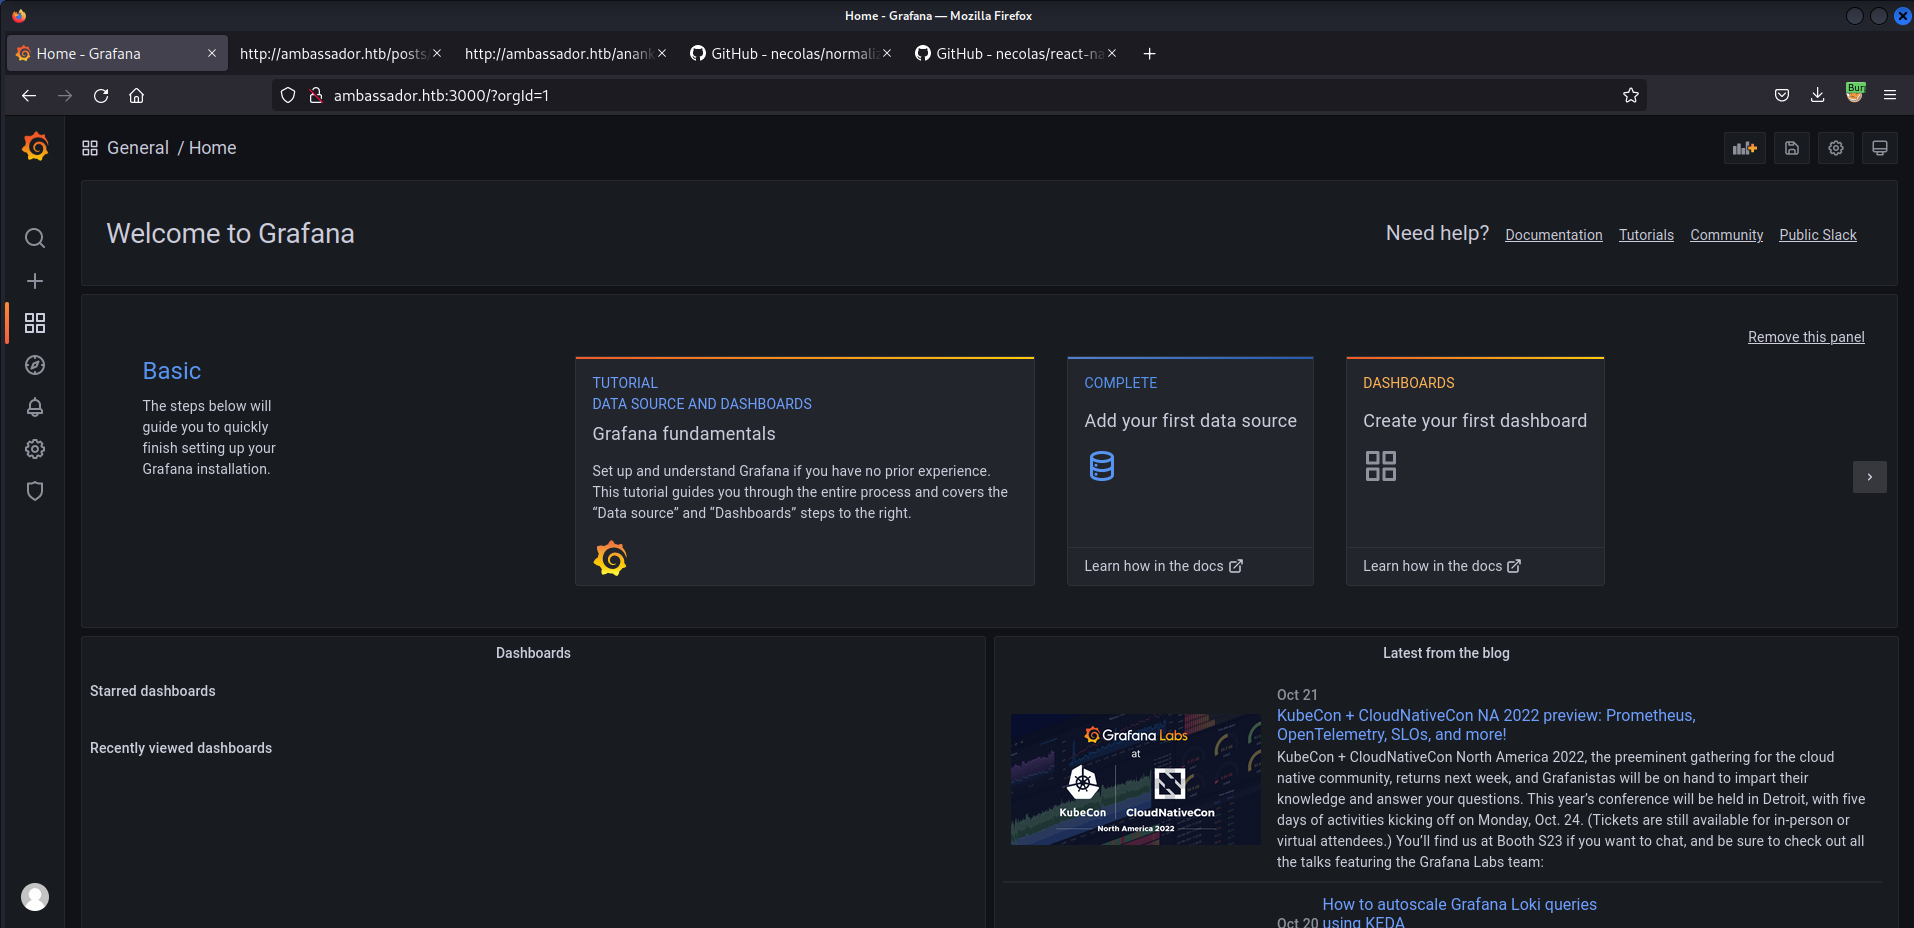Image resolution: width=1914 pixels, height=928 pixels.
Task: Open the Community link
Action: [1727, 235]
